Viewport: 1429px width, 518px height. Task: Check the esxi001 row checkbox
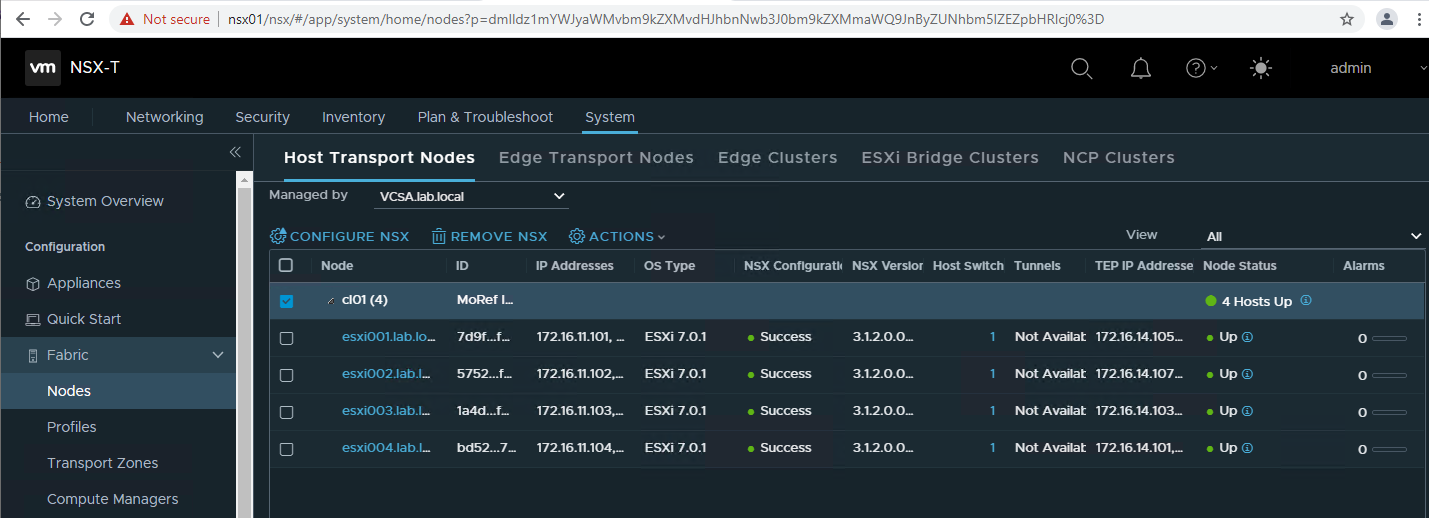pos(286,339)
